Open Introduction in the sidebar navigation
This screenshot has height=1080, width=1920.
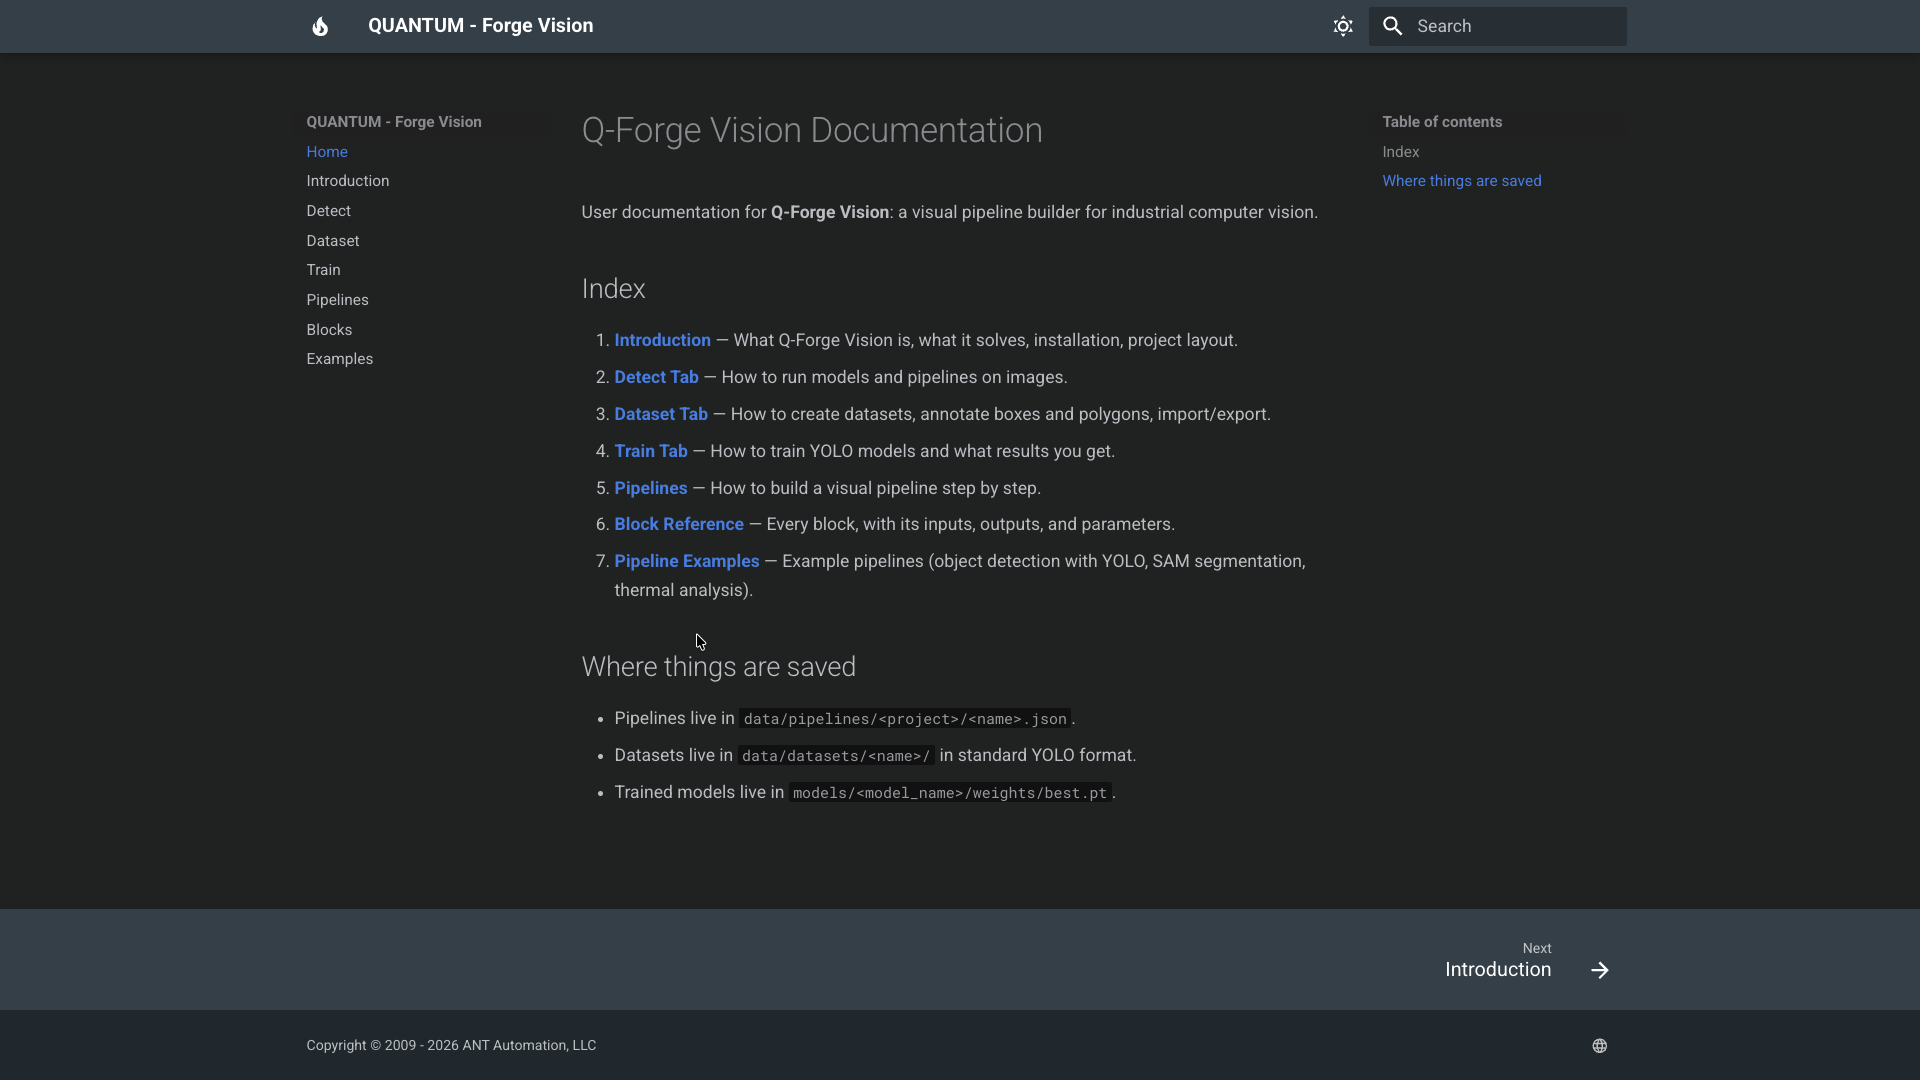348,181
